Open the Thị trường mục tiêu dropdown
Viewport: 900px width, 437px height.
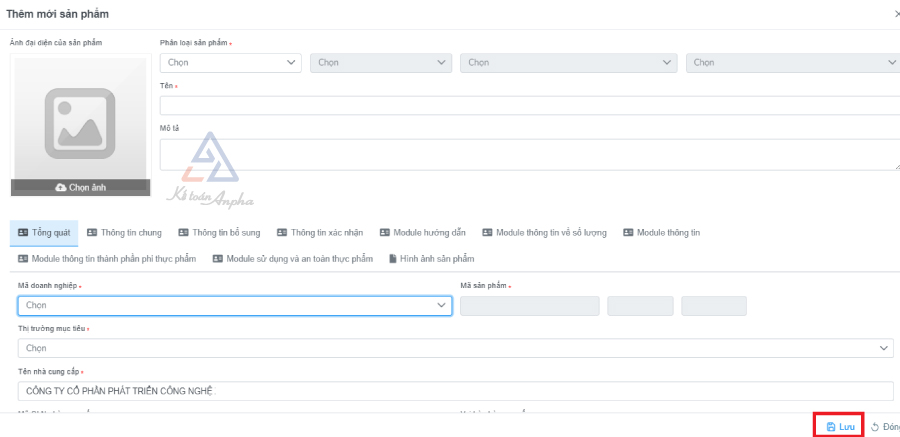pos(455,348)
